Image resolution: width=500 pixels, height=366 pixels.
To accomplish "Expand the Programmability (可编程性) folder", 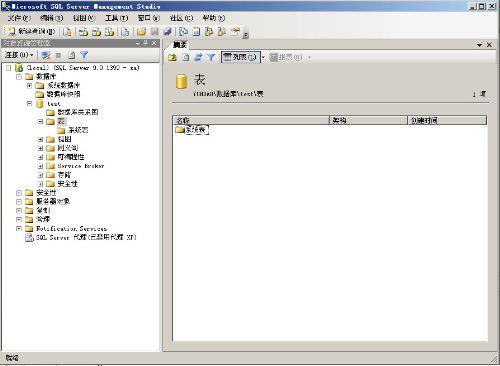I will 40,157.
